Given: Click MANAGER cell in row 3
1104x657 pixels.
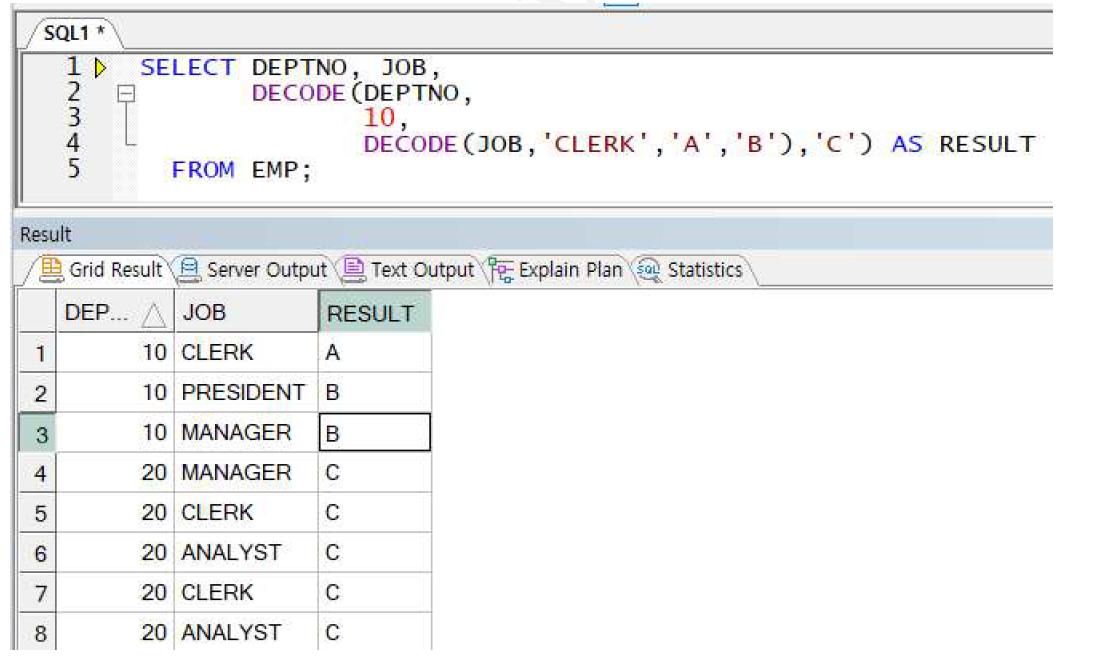Looking at the screenshot, I should 246,432.
